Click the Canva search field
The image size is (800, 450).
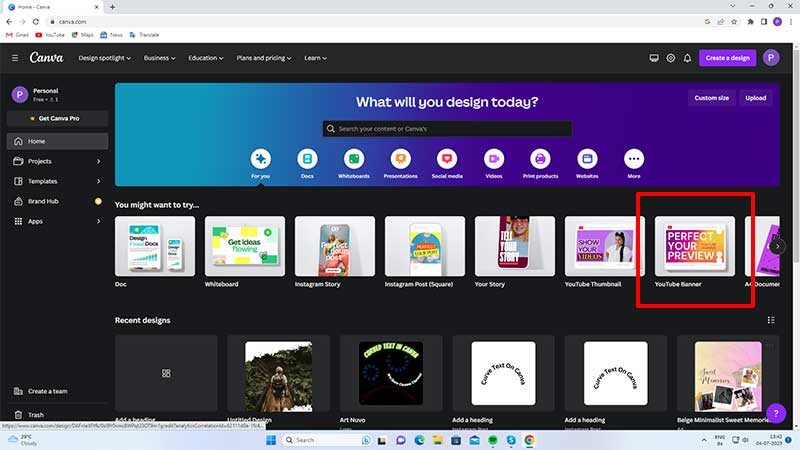[x=447, y=129]
